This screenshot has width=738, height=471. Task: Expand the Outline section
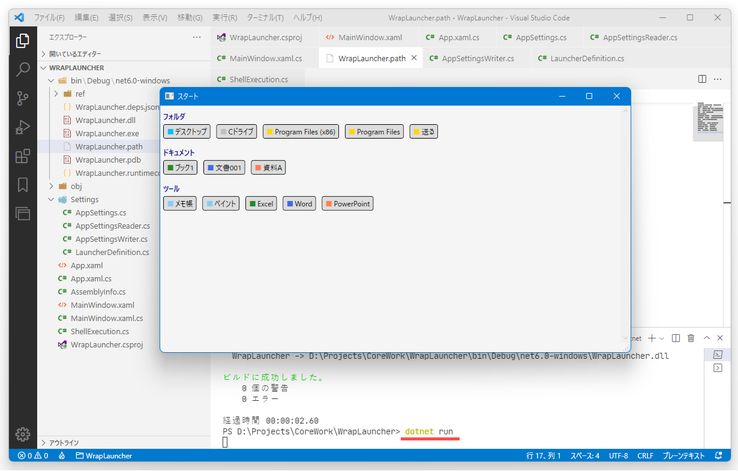point(124,443)
